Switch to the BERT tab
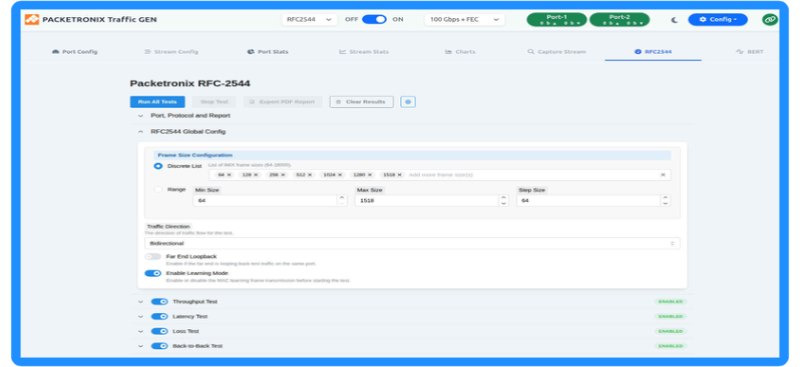The height and width of the screenshot is (367, 800). 749,52
